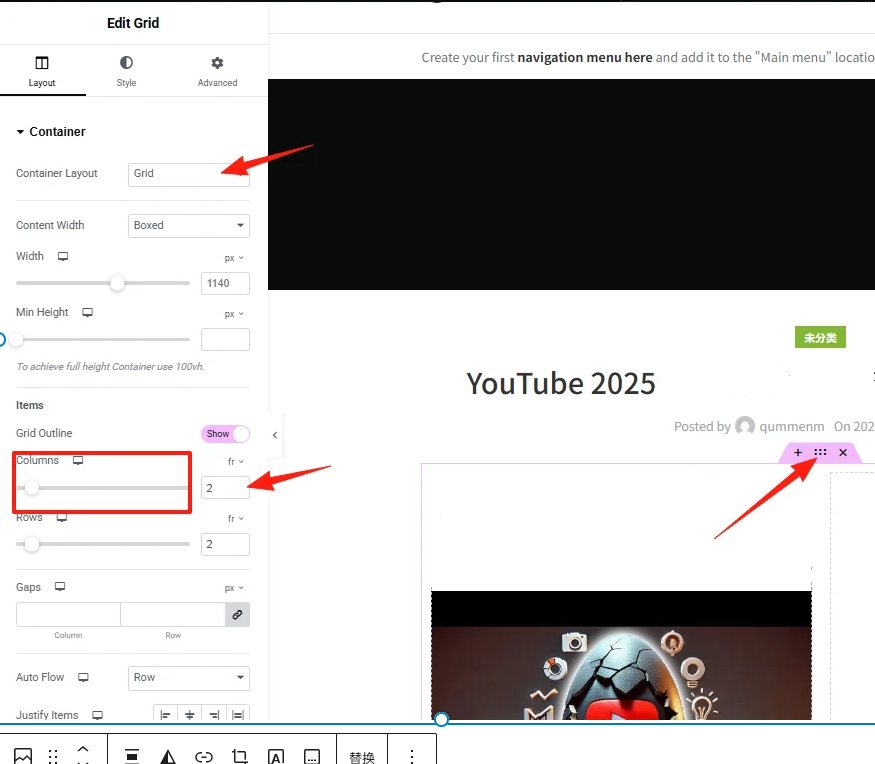The image size is (875, 764).
Task: Click the Width value field showing 1140
Action: pyautogui.click(x=225, y=283)
